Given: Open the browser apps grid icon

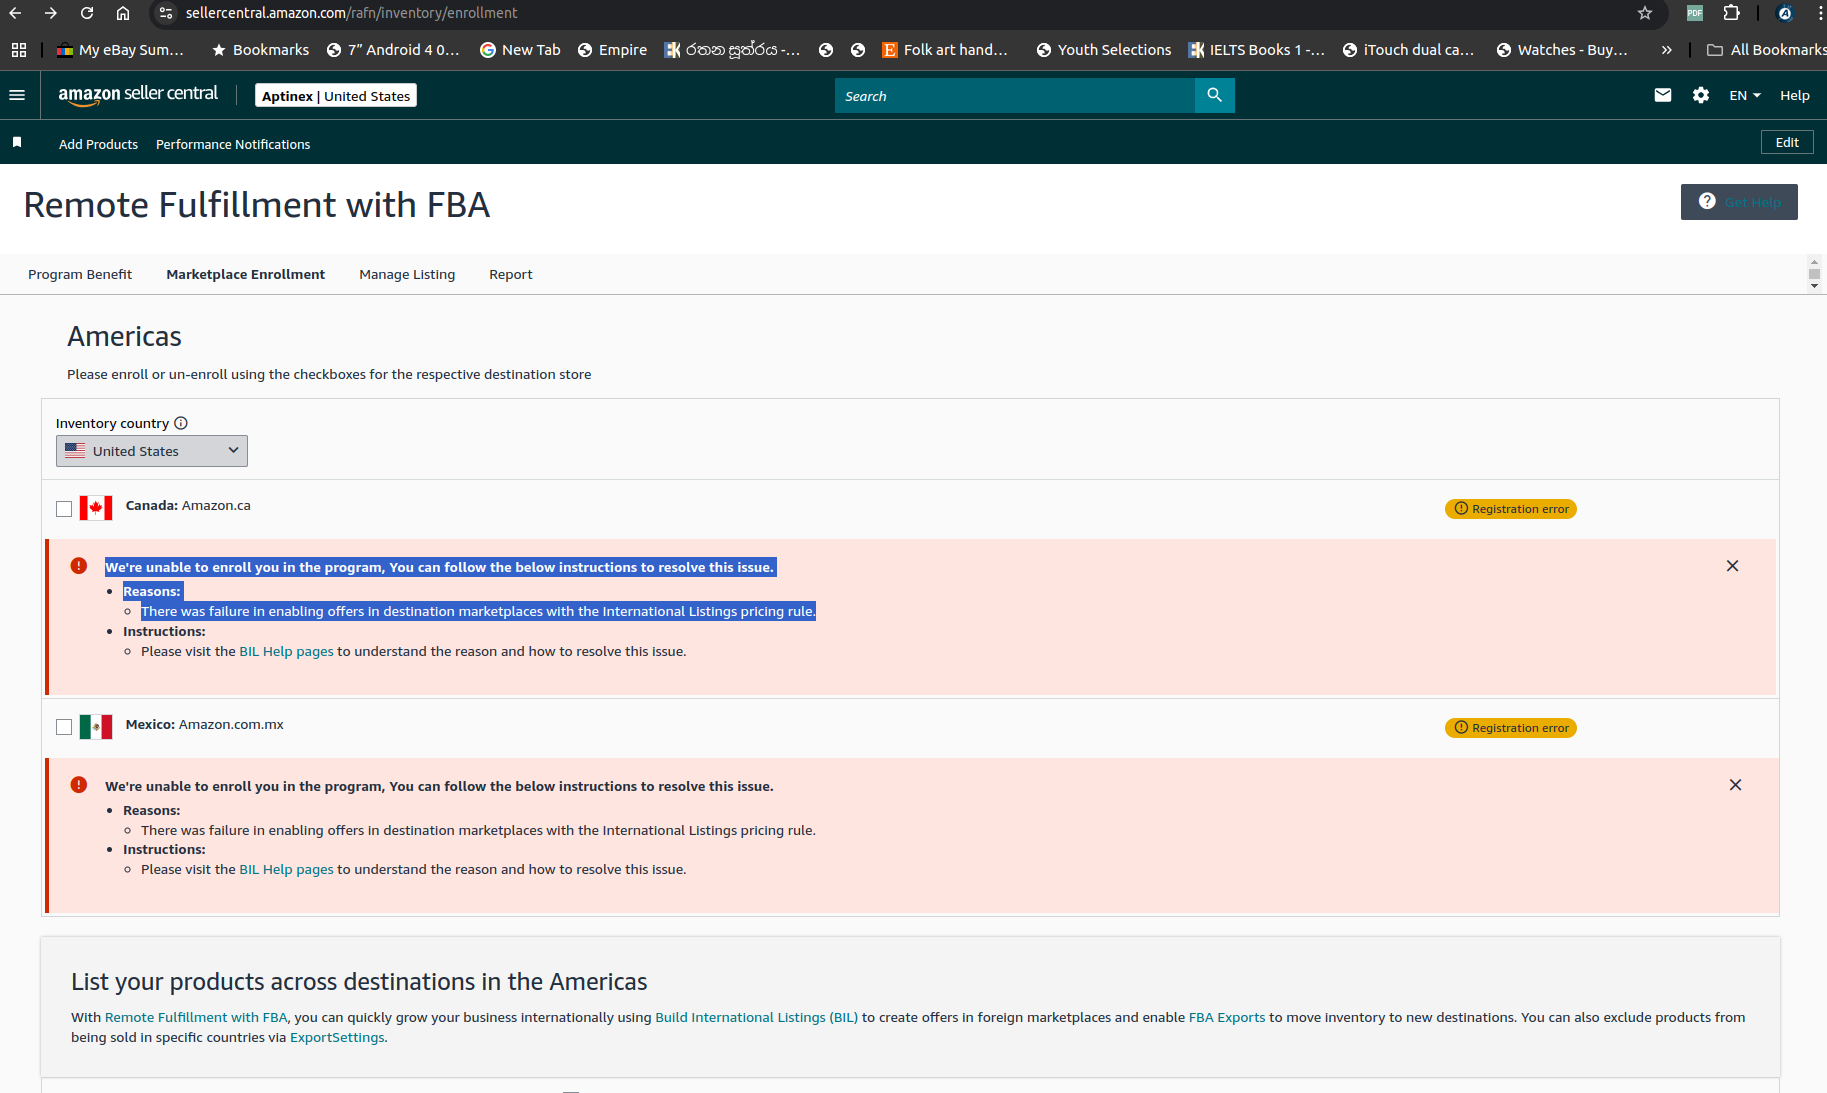Looking at the screenshot, I should click(18, 49).
